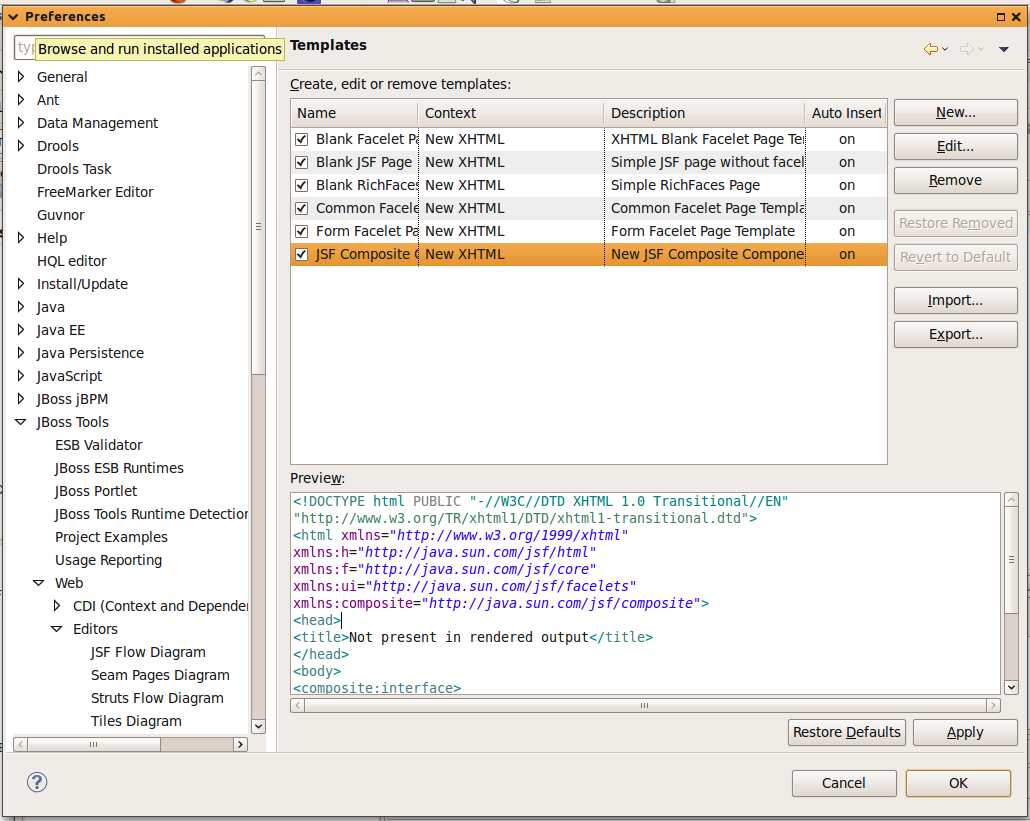Select JSF Flow Diagram in tree
Screen dimensions: 1030x821
[x=148, y=652]
